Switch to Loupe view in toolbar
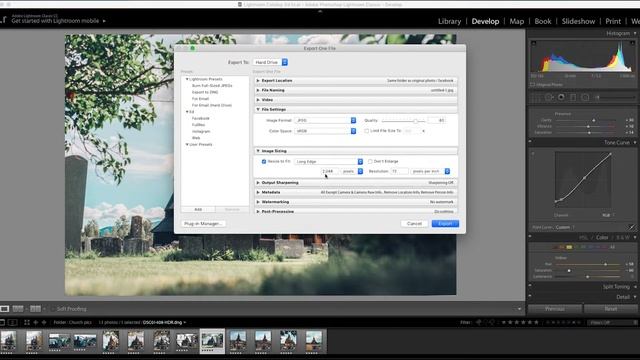 click(x=4, y=309)
